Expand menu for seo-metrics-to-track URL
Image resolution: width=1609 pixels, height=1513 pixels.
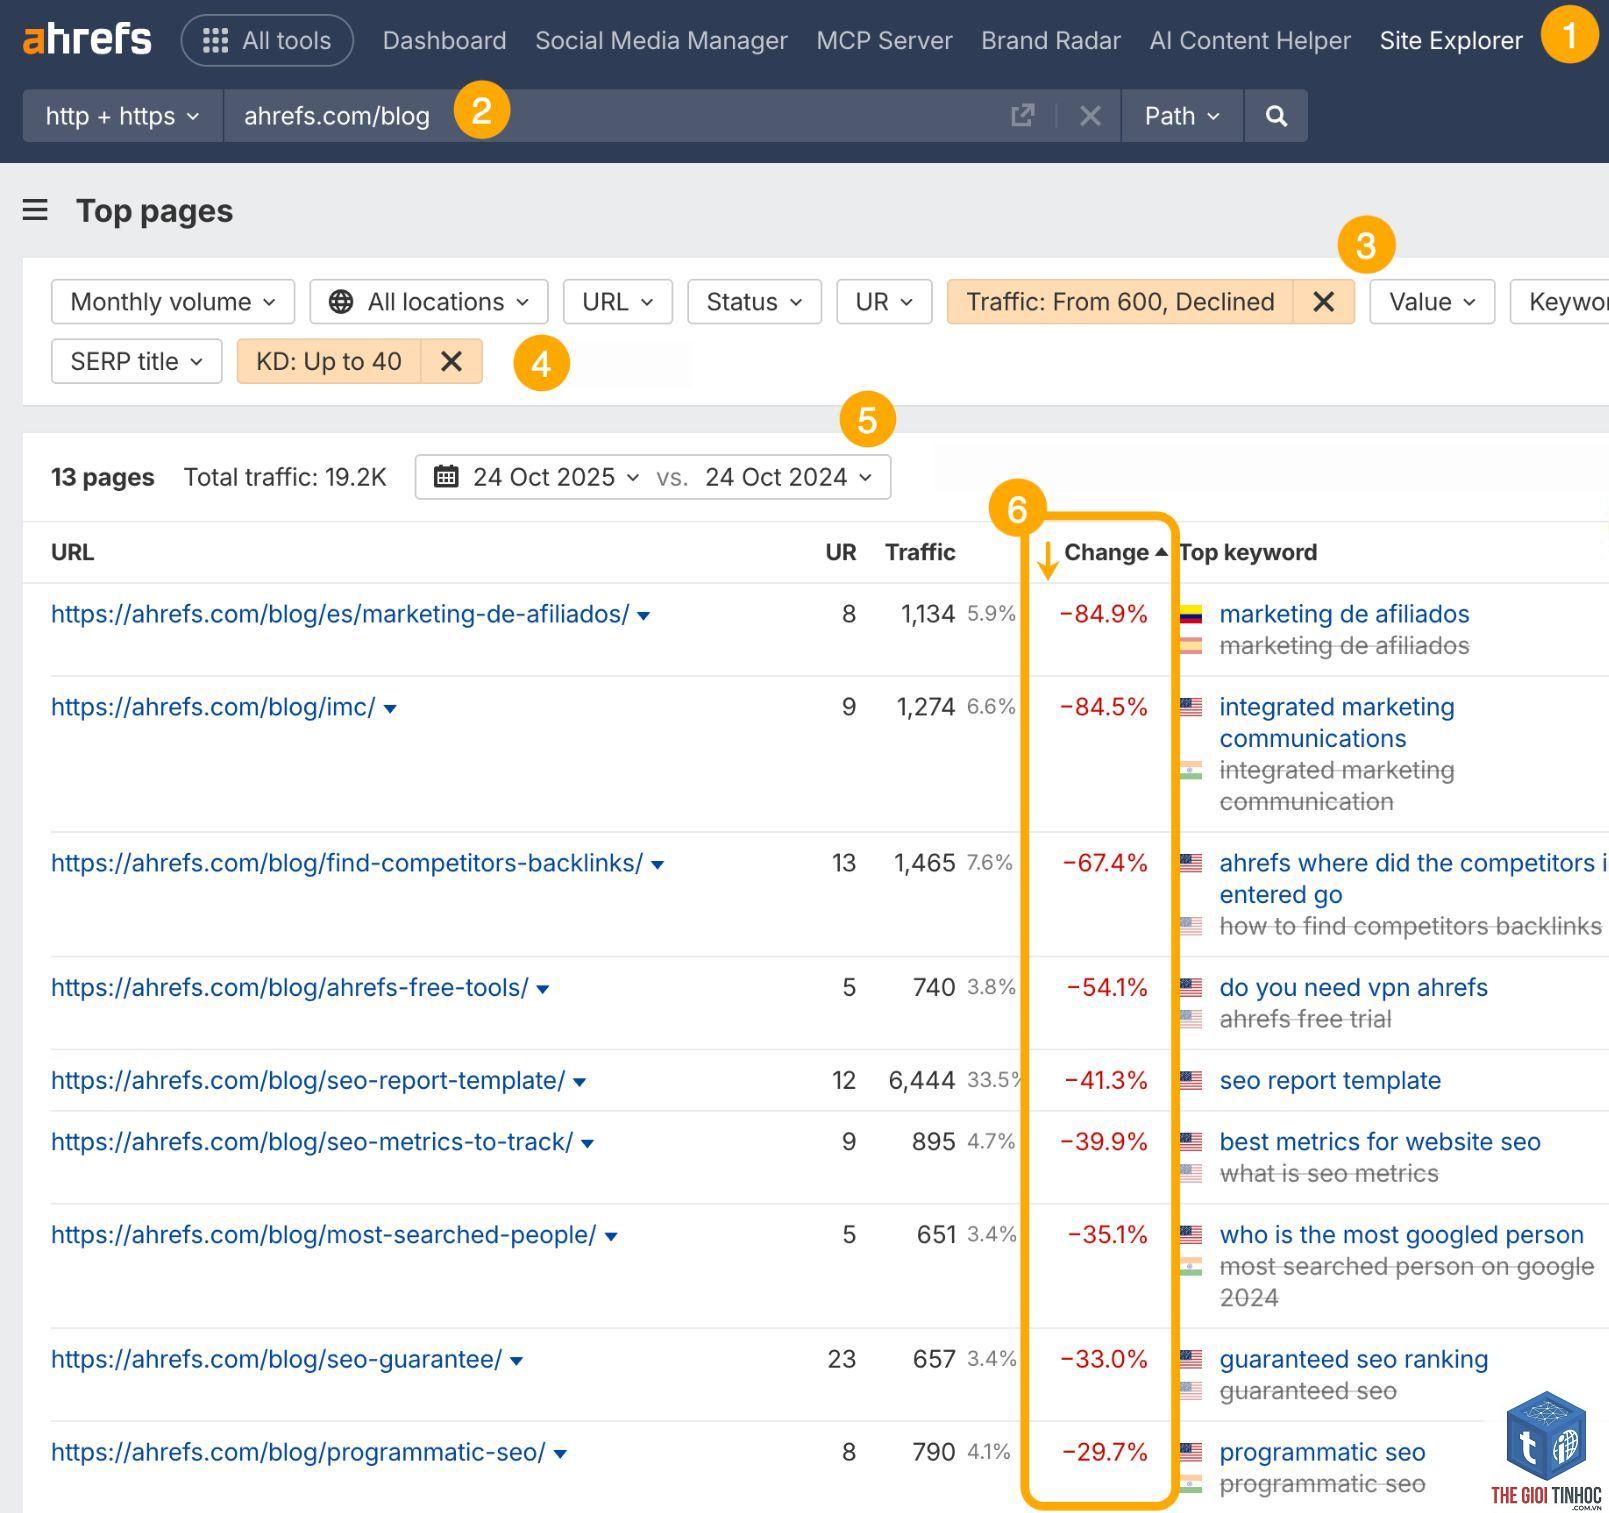tap(588, 1144)
